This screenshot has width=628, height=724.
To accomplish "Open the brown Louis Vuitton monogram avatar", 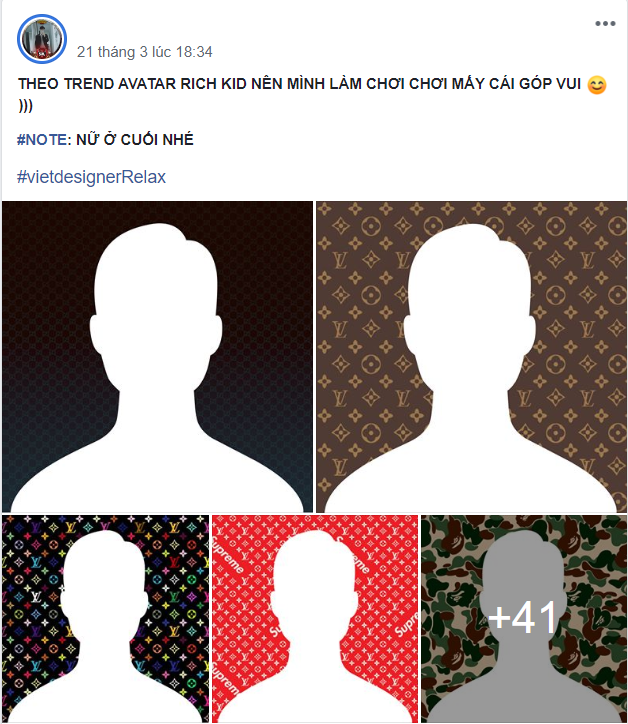I will pyautogui.click(x=471, y=356).
